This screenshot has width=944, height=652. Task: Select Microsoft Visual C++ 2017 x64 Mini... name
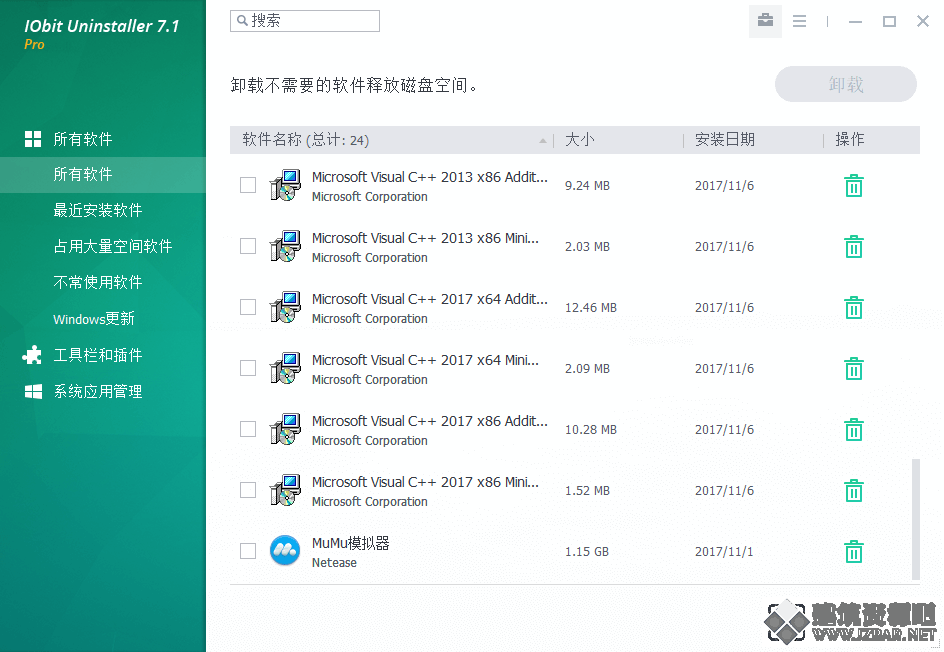pyautogui.click(x=425, y=360)
